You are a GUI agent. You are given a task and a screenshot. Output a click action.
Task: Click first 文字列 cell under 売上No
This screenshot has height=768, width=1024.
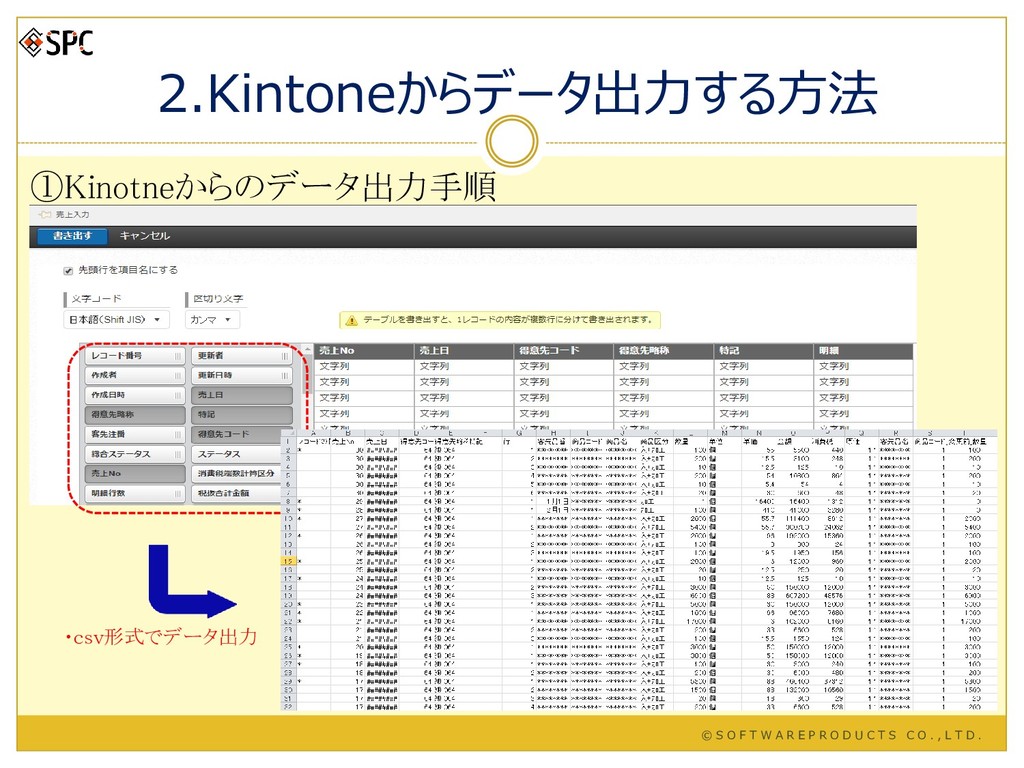click(364, 366)
